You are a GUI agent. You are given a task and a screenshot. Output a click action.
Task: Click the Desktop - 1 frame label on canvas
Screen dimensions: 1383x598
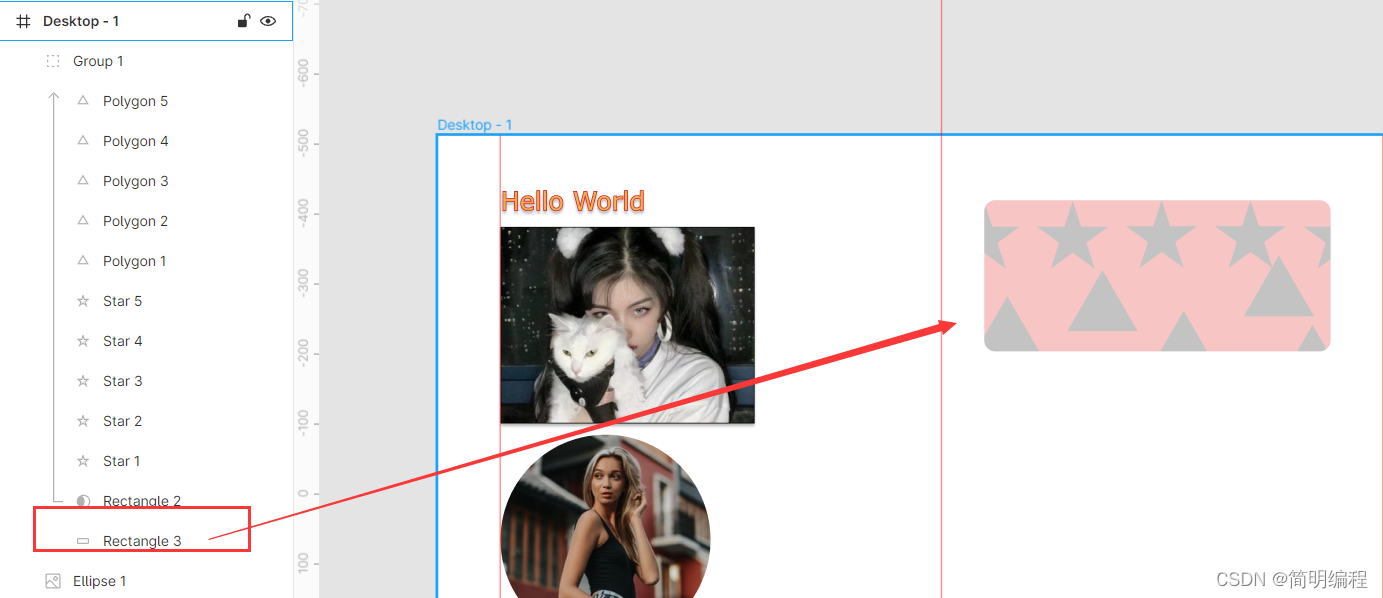475,125
